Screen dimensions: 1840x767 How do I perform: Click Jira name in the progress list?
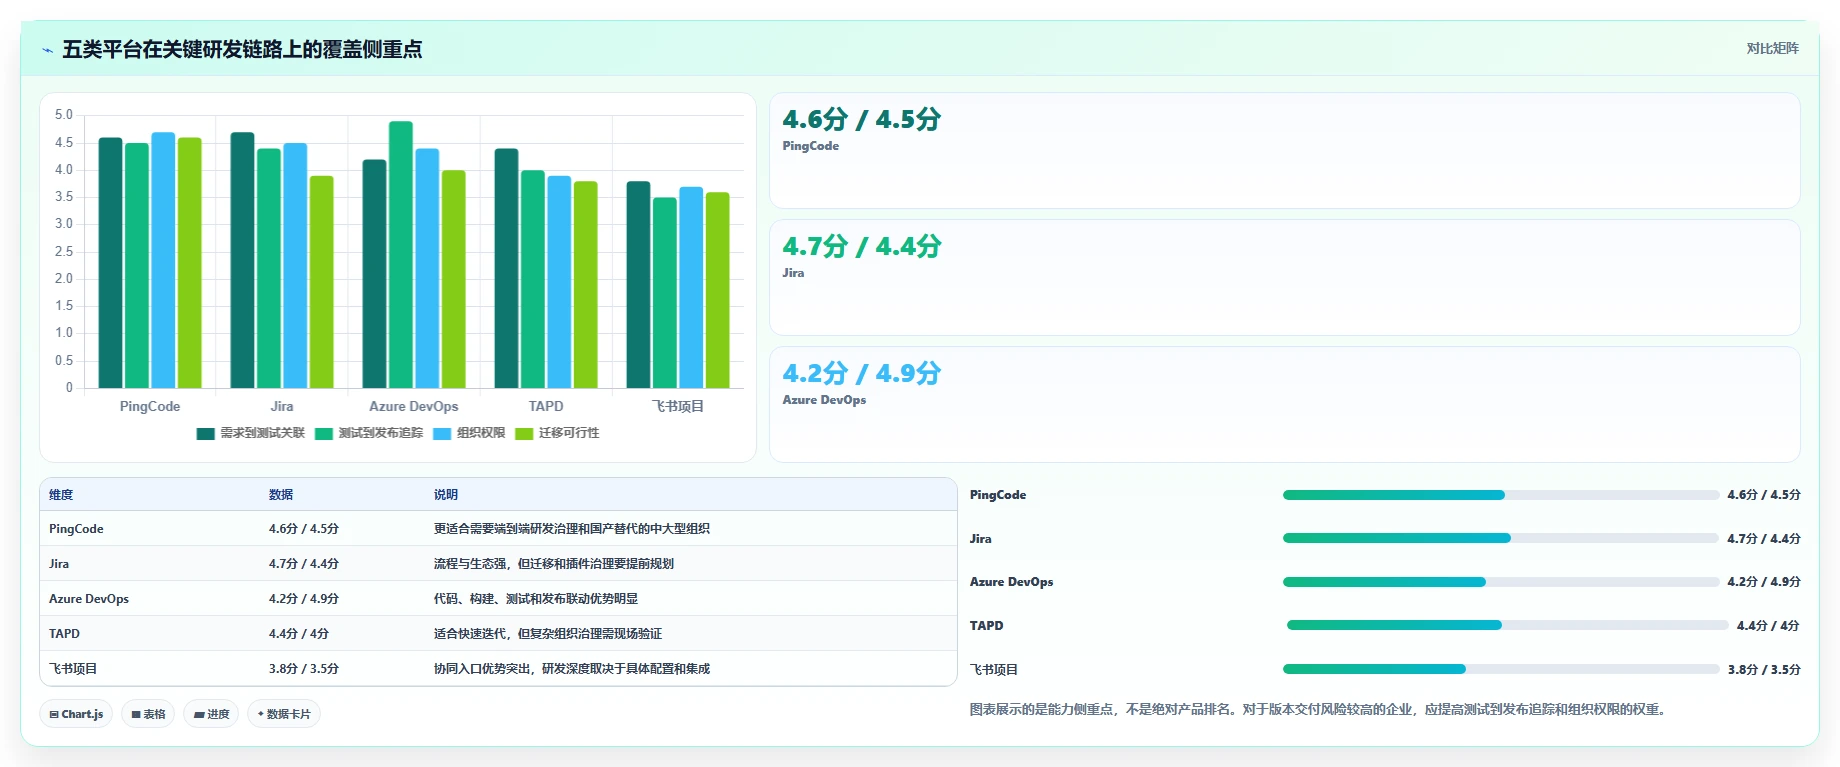pos(981,539)
